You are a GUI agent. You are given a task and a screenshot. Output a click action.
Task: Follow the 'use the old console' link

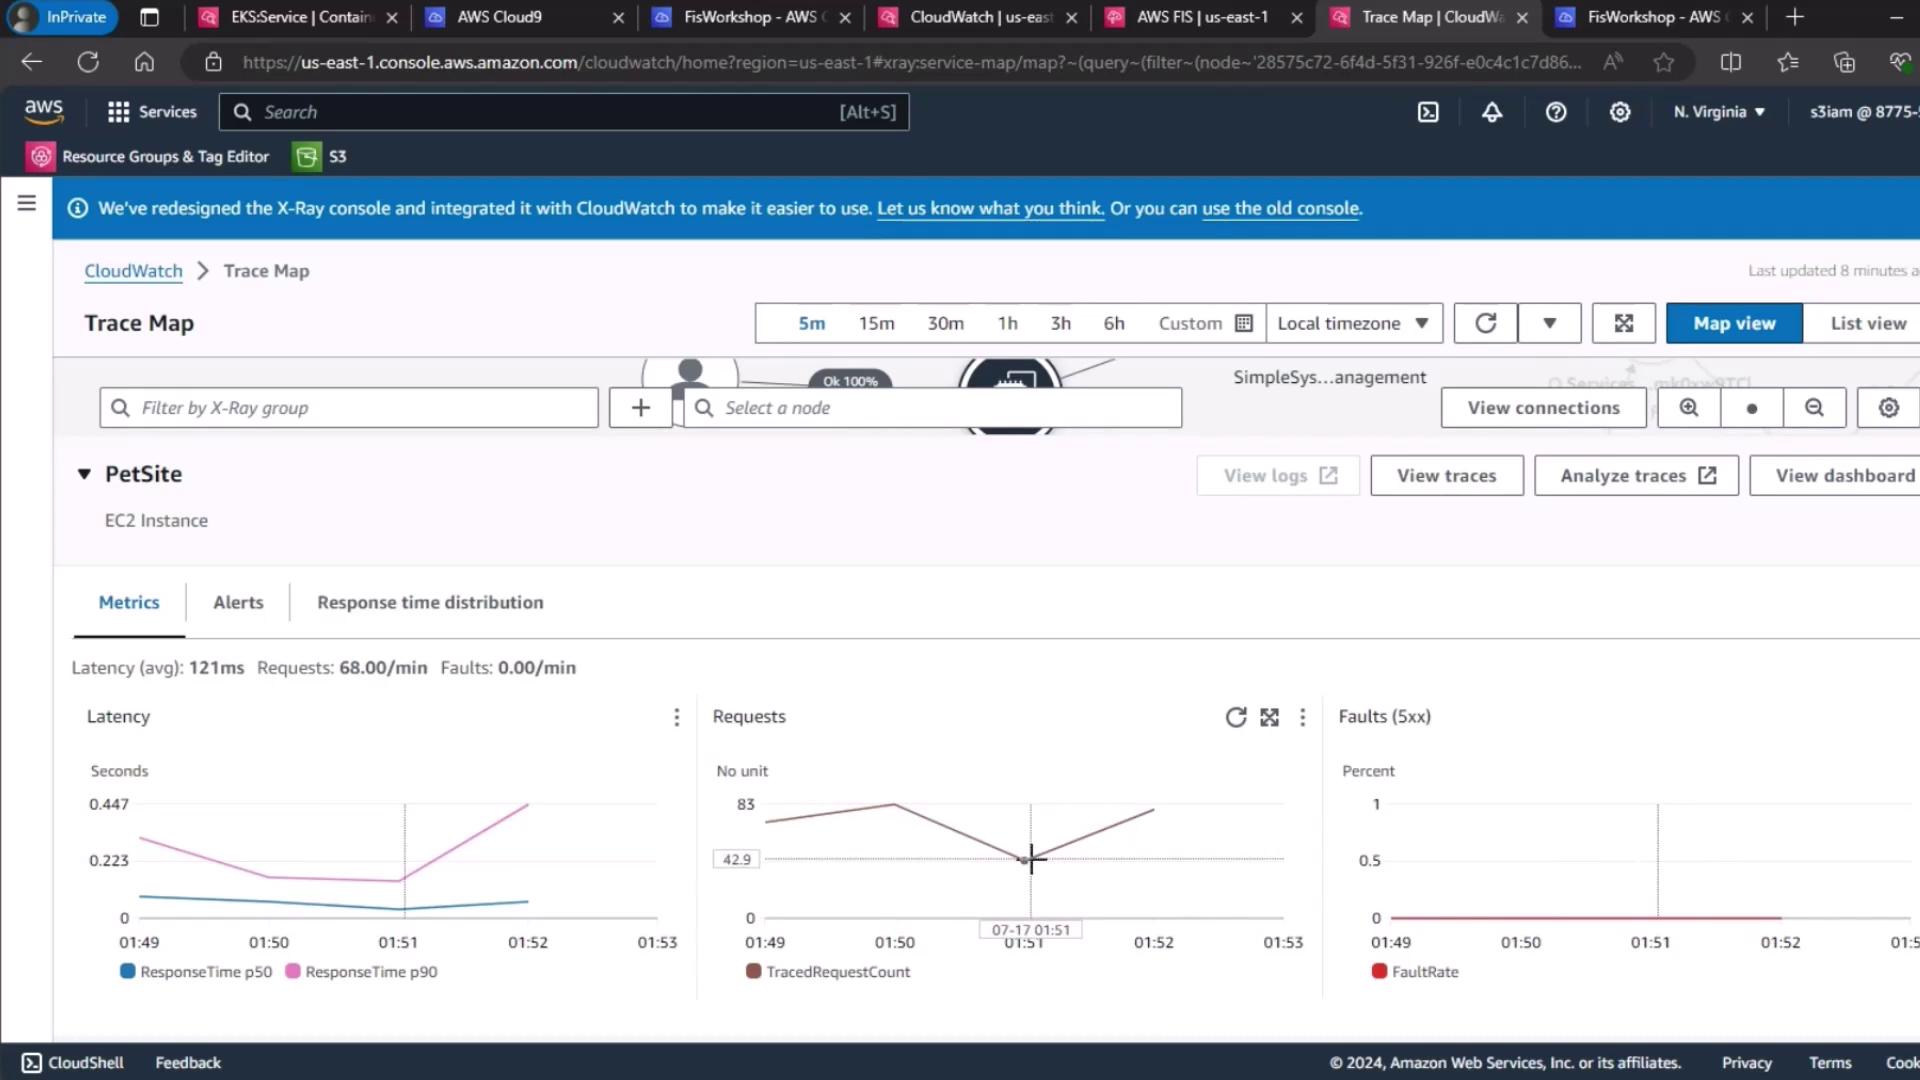click(1281, 208)
